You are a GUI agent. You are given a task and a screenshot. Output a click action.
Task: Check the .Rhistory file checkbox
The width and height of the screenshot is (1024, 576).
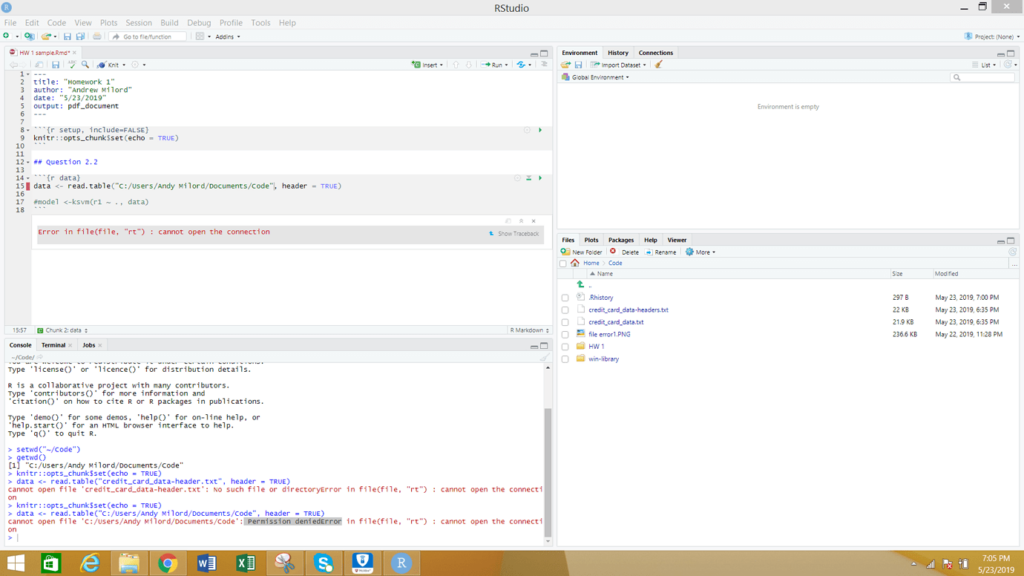566,298
